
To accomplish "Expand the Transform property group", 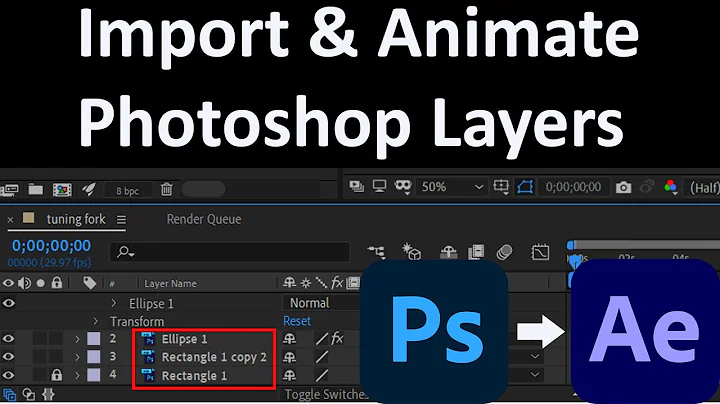I will 96,321.
